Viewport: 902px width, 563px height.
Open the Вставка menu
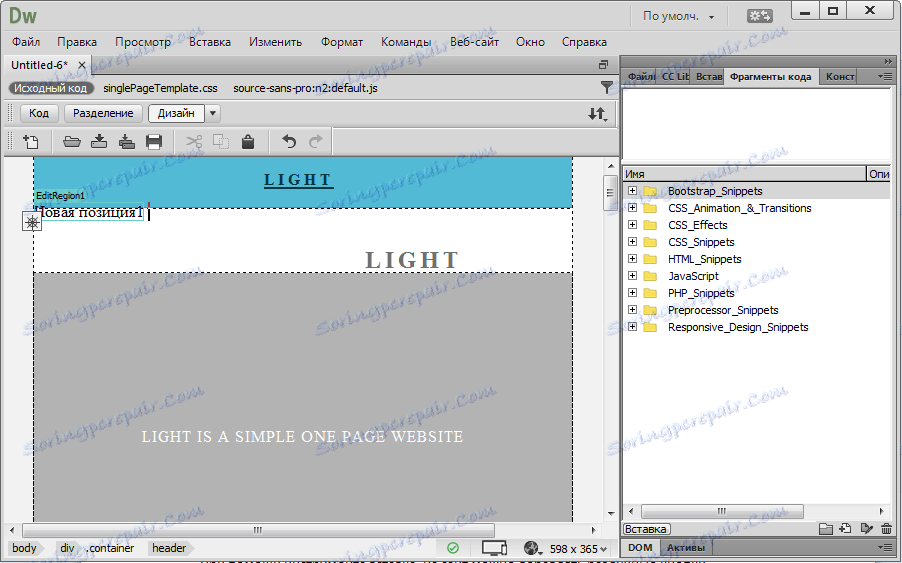[x=209, y=42]
